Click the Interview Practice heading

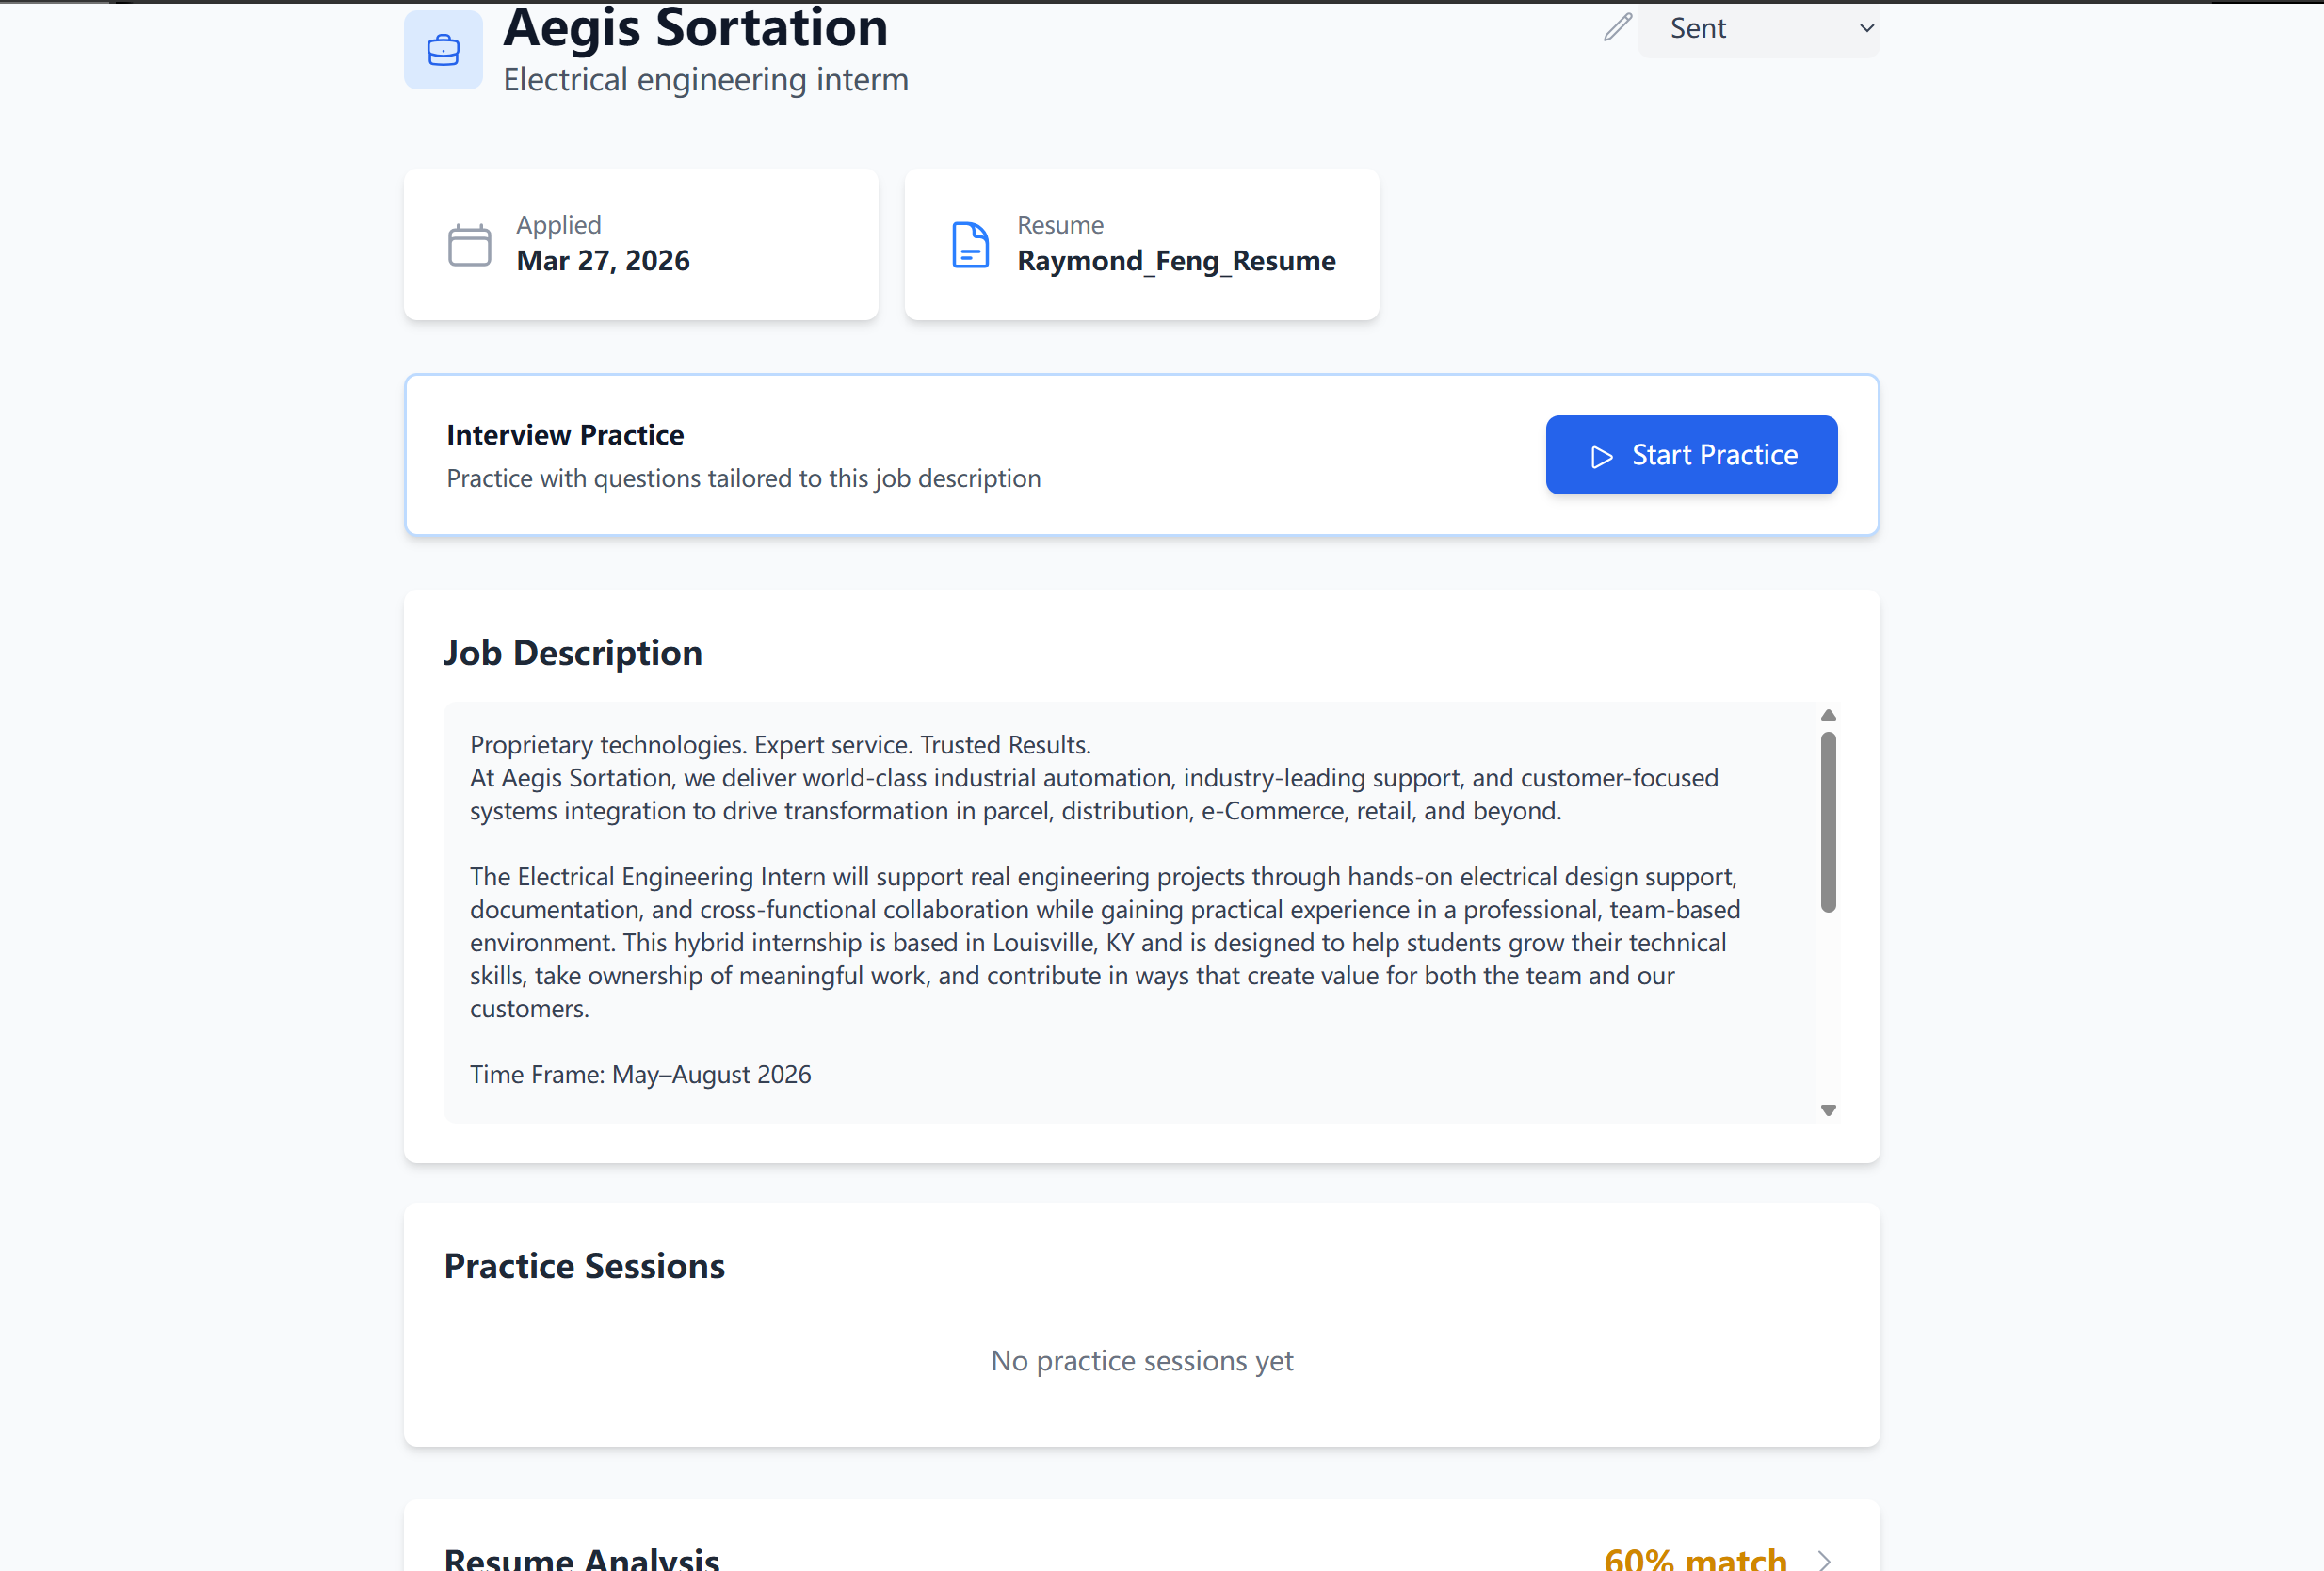point(565,435)
